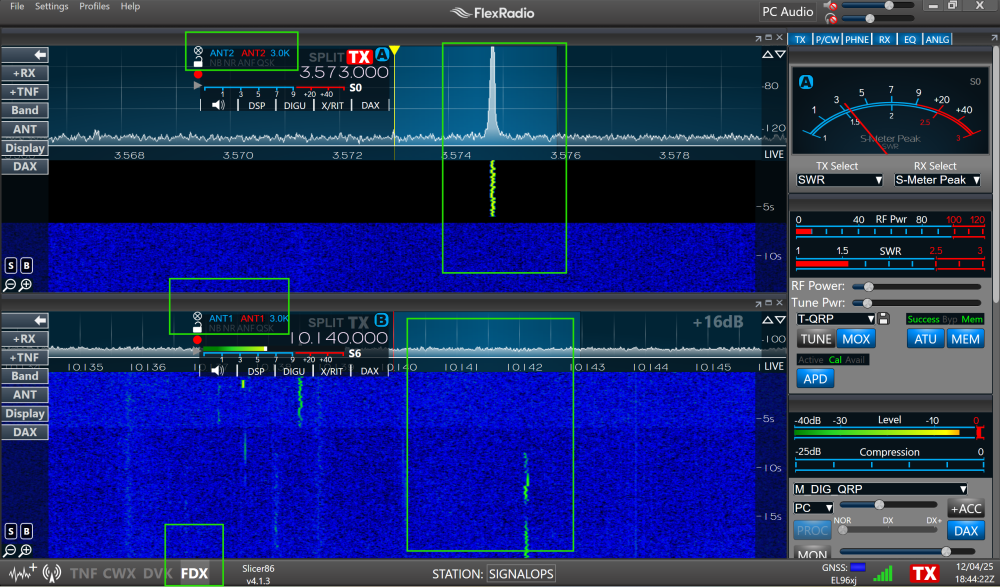
Task: Open the P/CW panel tab
Action: (827, 40)
